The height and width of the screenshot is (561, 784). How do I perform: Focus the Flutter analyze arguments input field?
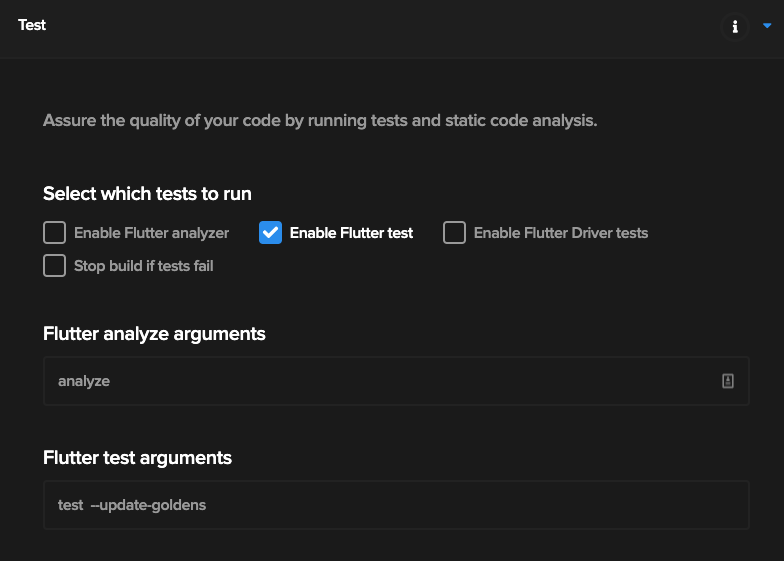(380, 381)
